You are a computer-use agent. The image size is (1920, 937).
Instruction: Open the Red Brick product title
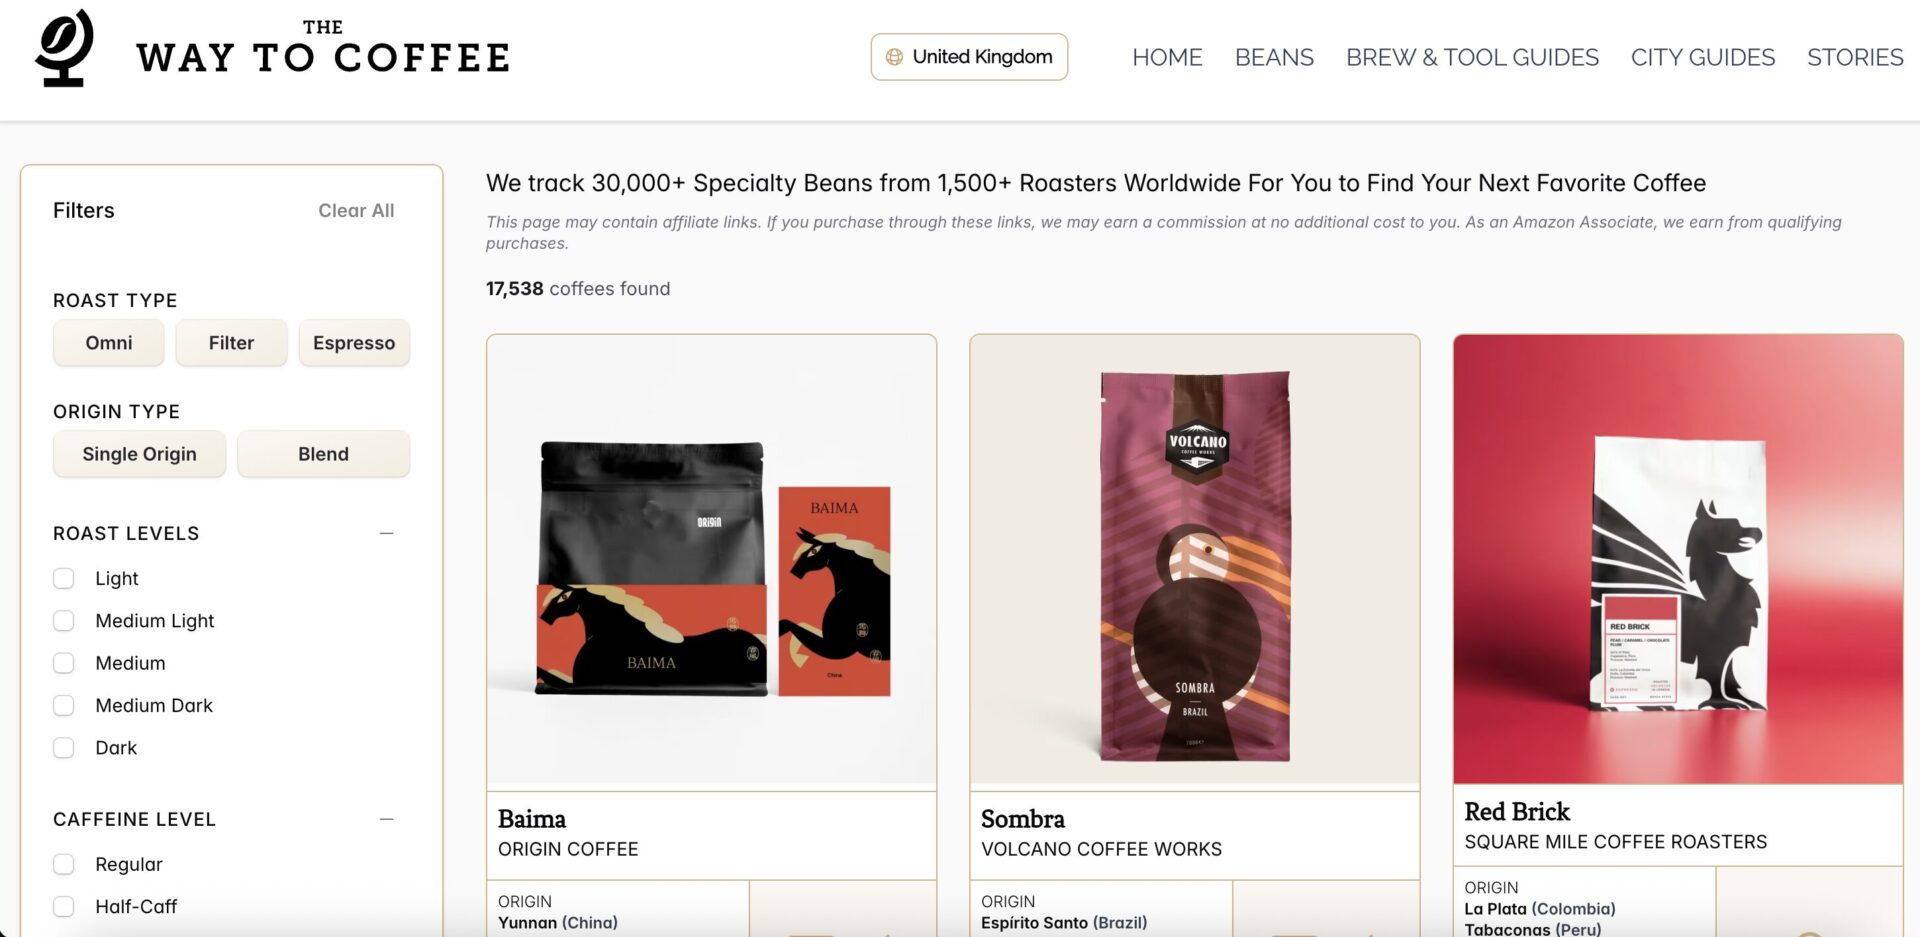(x=1517, y=812)
